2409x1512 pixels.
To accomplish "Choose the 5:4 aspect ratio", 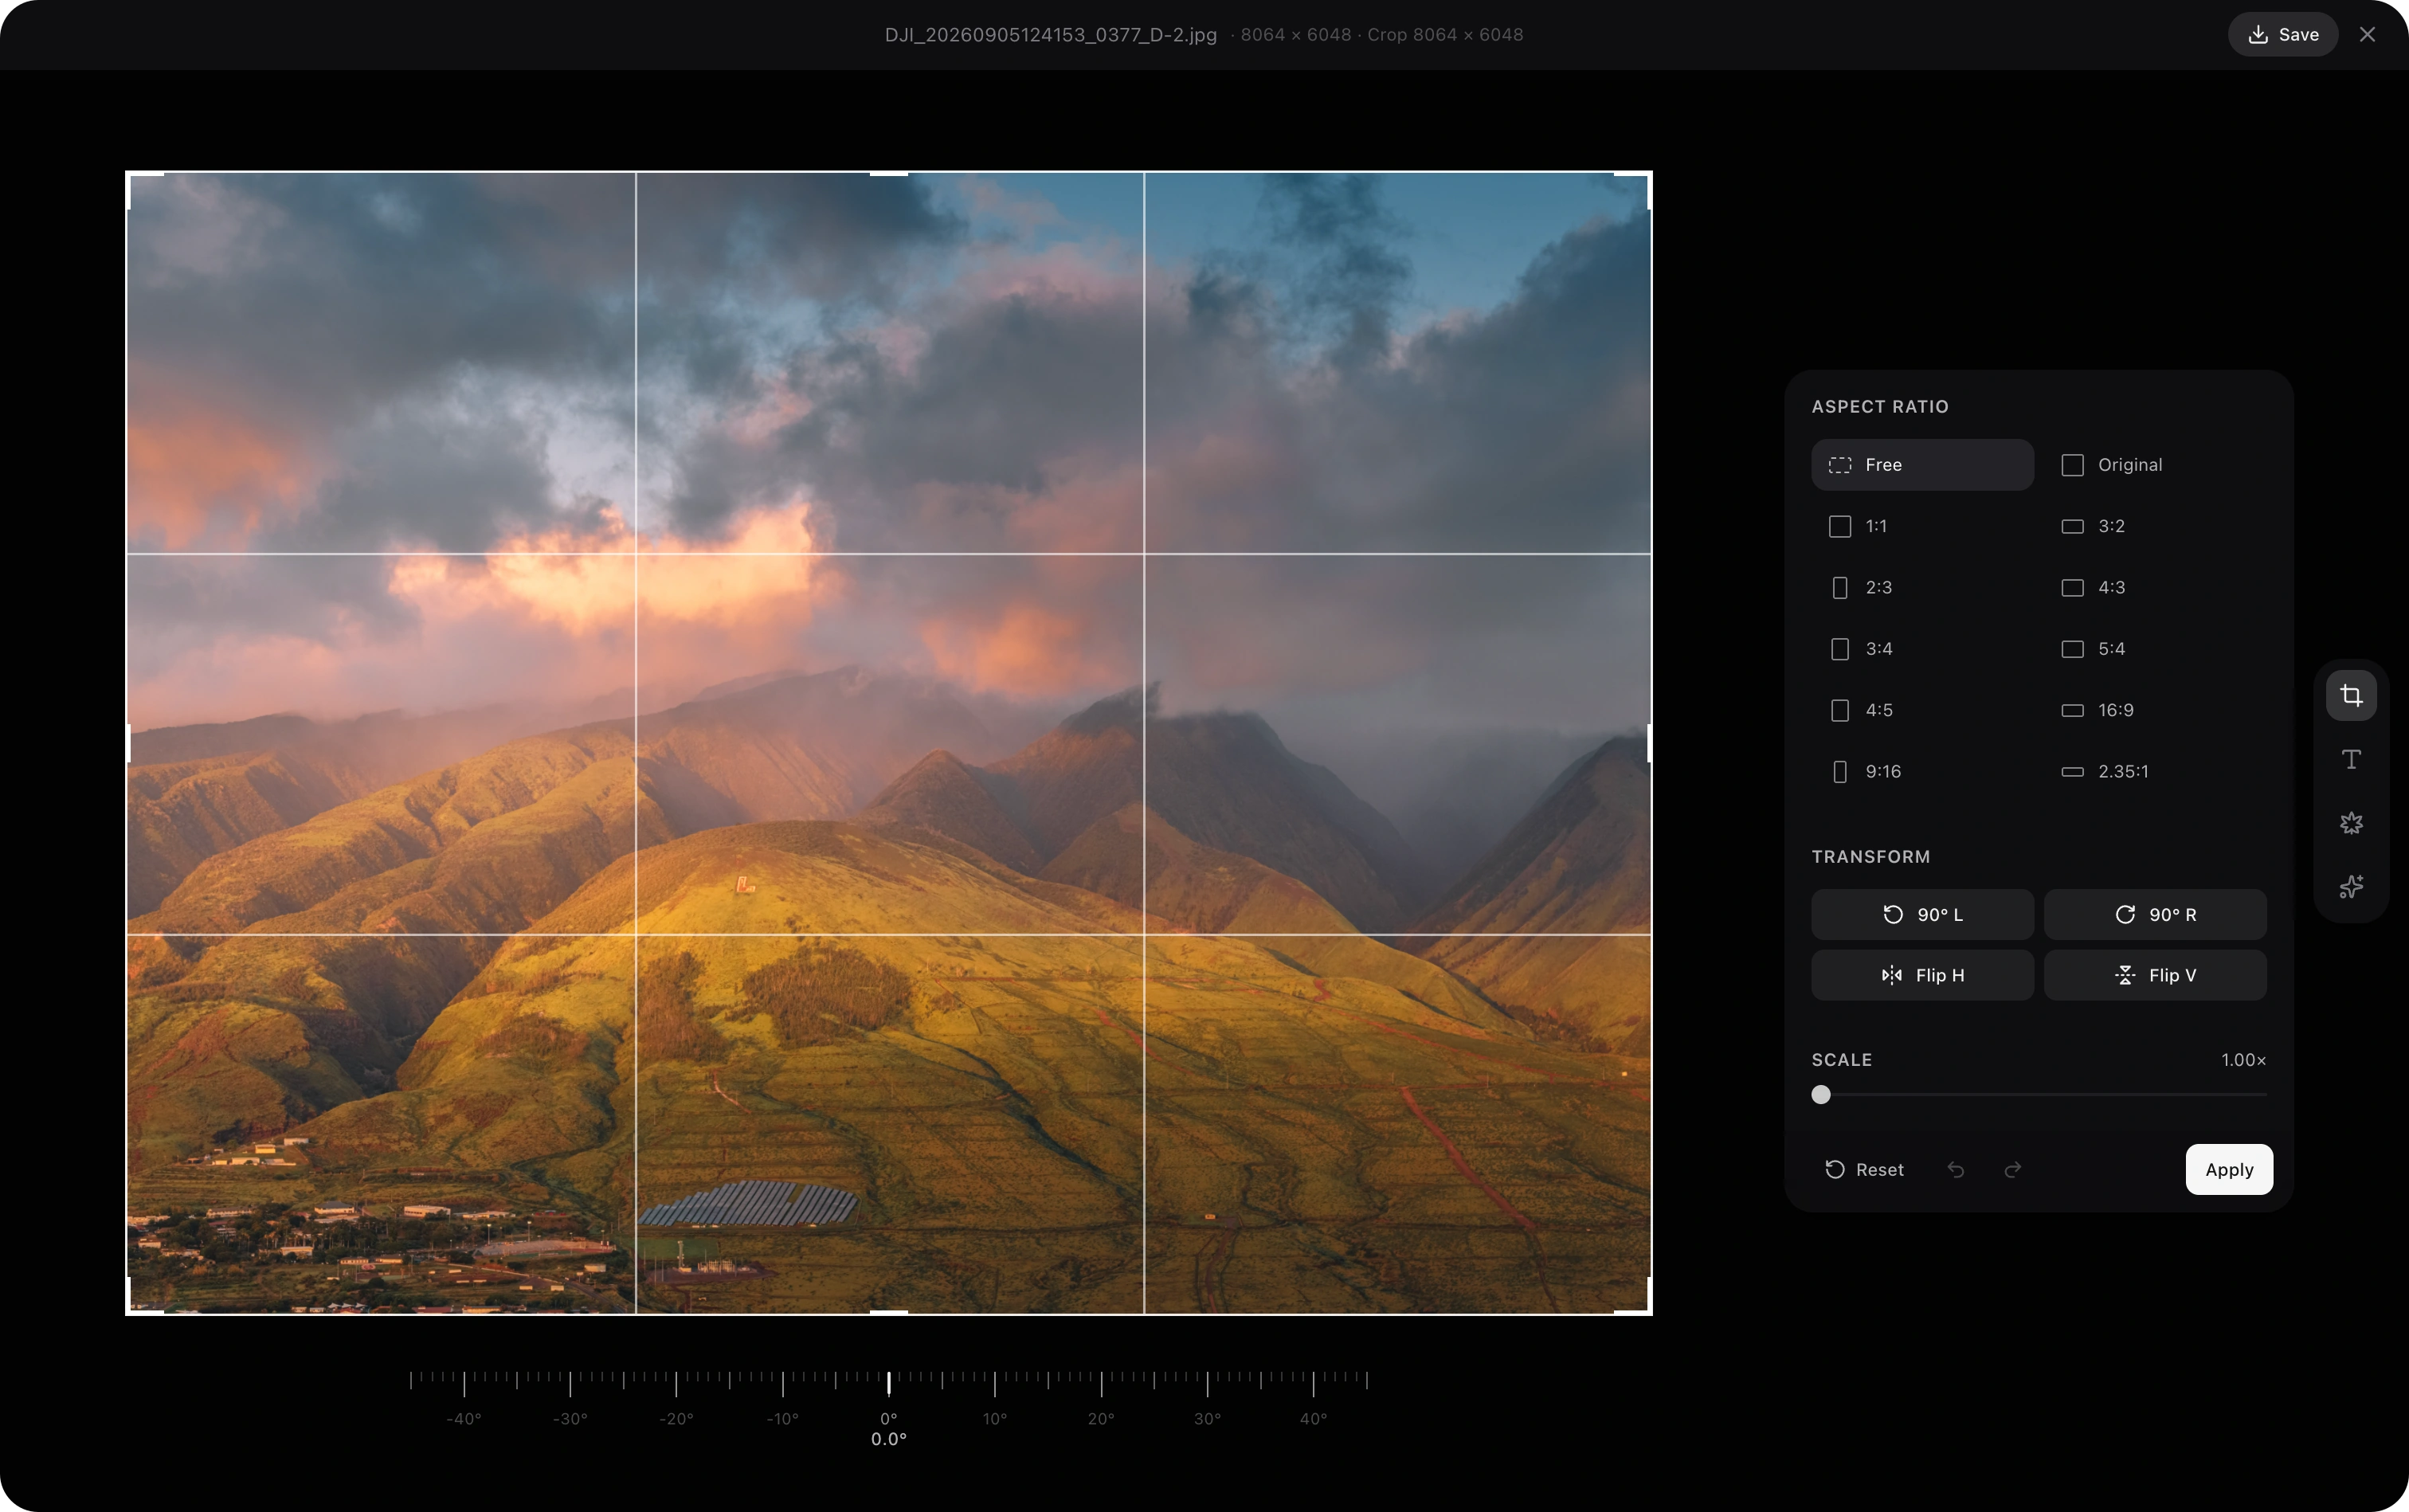I will (x=2155, y=649).
